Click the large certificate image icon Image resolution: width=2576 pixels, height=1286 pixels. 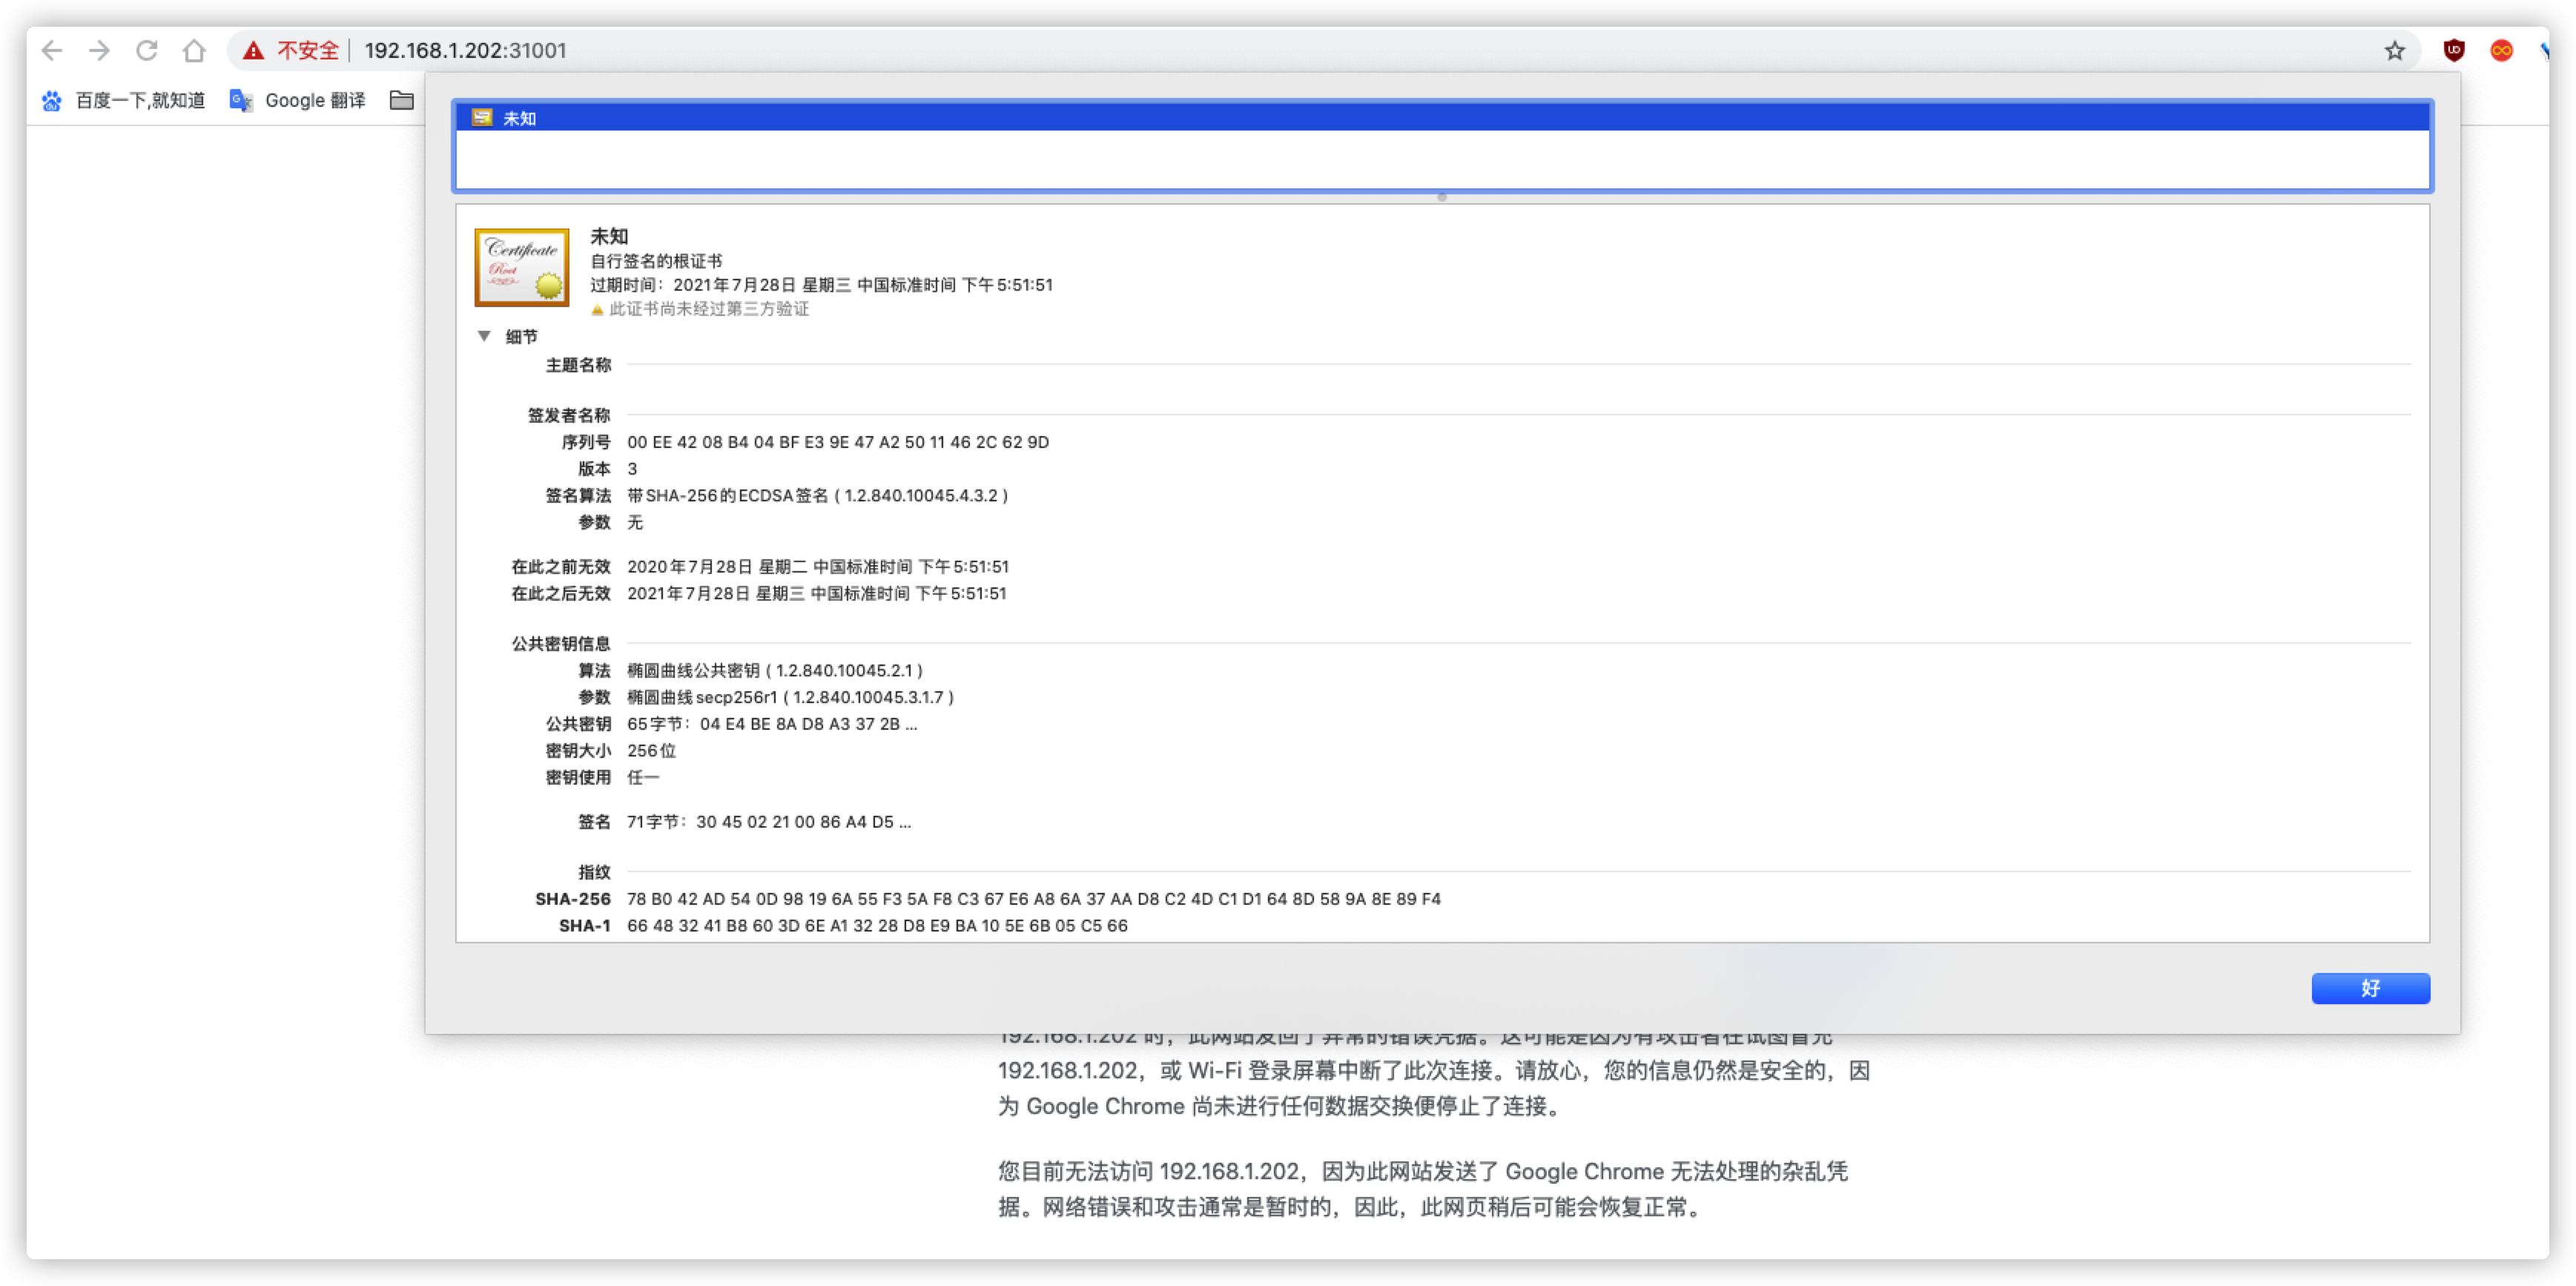tap(521, 267)
